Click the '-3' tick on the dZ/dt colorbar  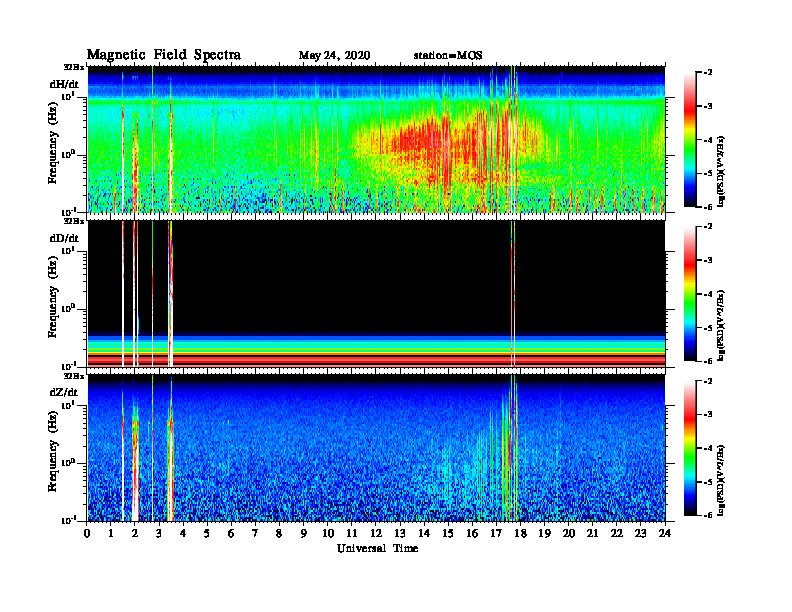tap(707, 414)
